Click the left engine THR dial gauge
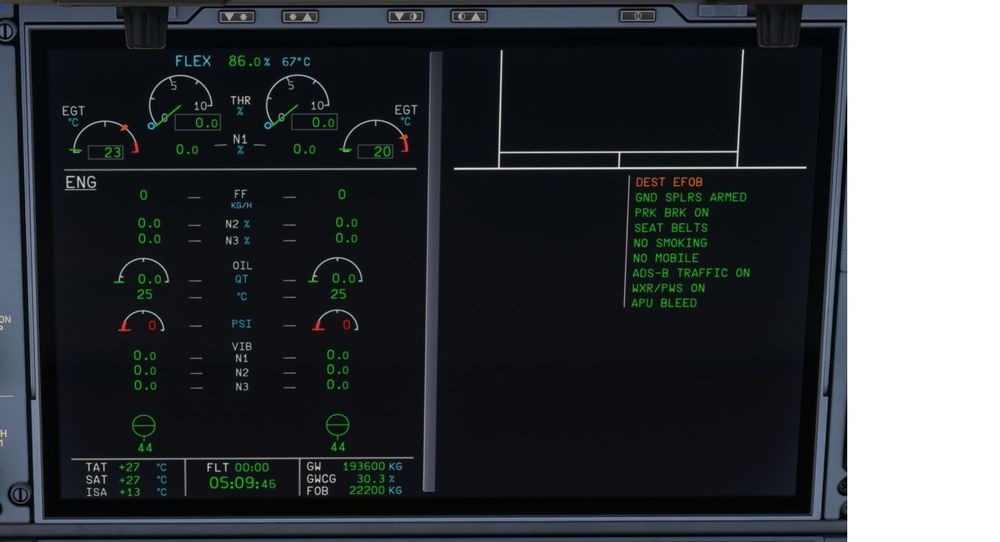 (x=180, y=102)
